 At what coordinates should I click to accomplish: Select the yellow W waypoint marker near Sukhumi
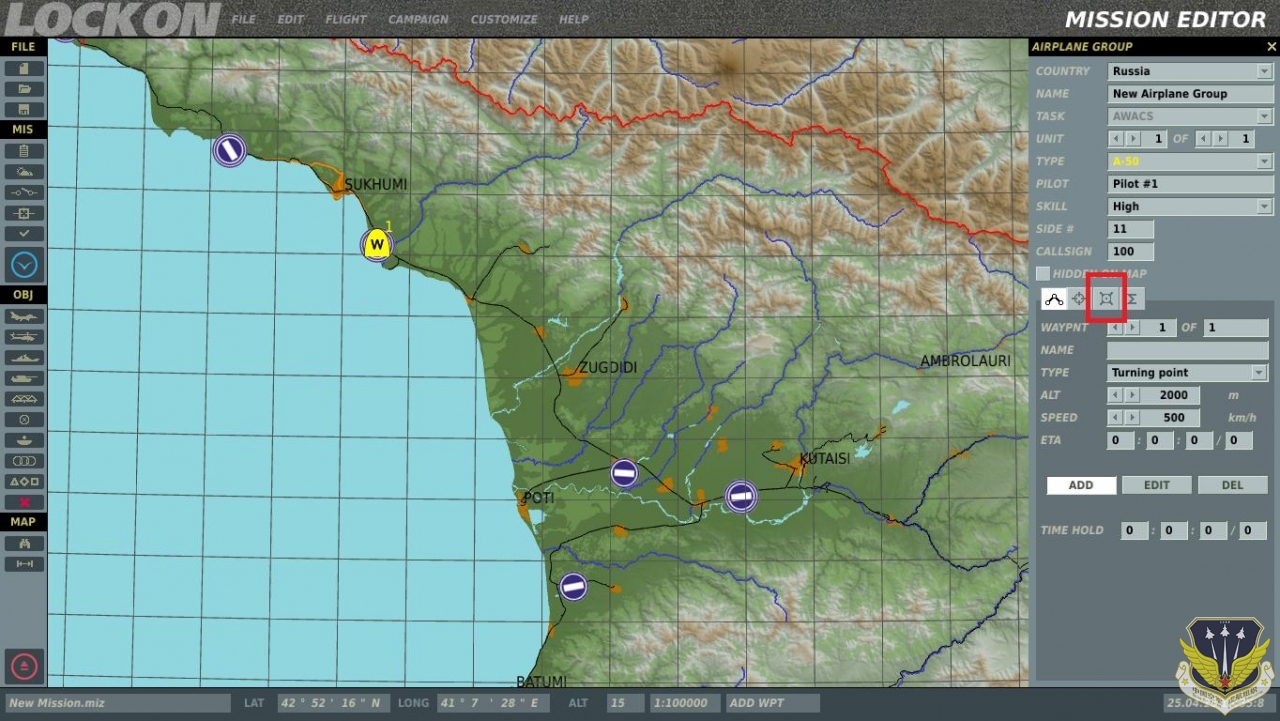click(x=376, y=244)
